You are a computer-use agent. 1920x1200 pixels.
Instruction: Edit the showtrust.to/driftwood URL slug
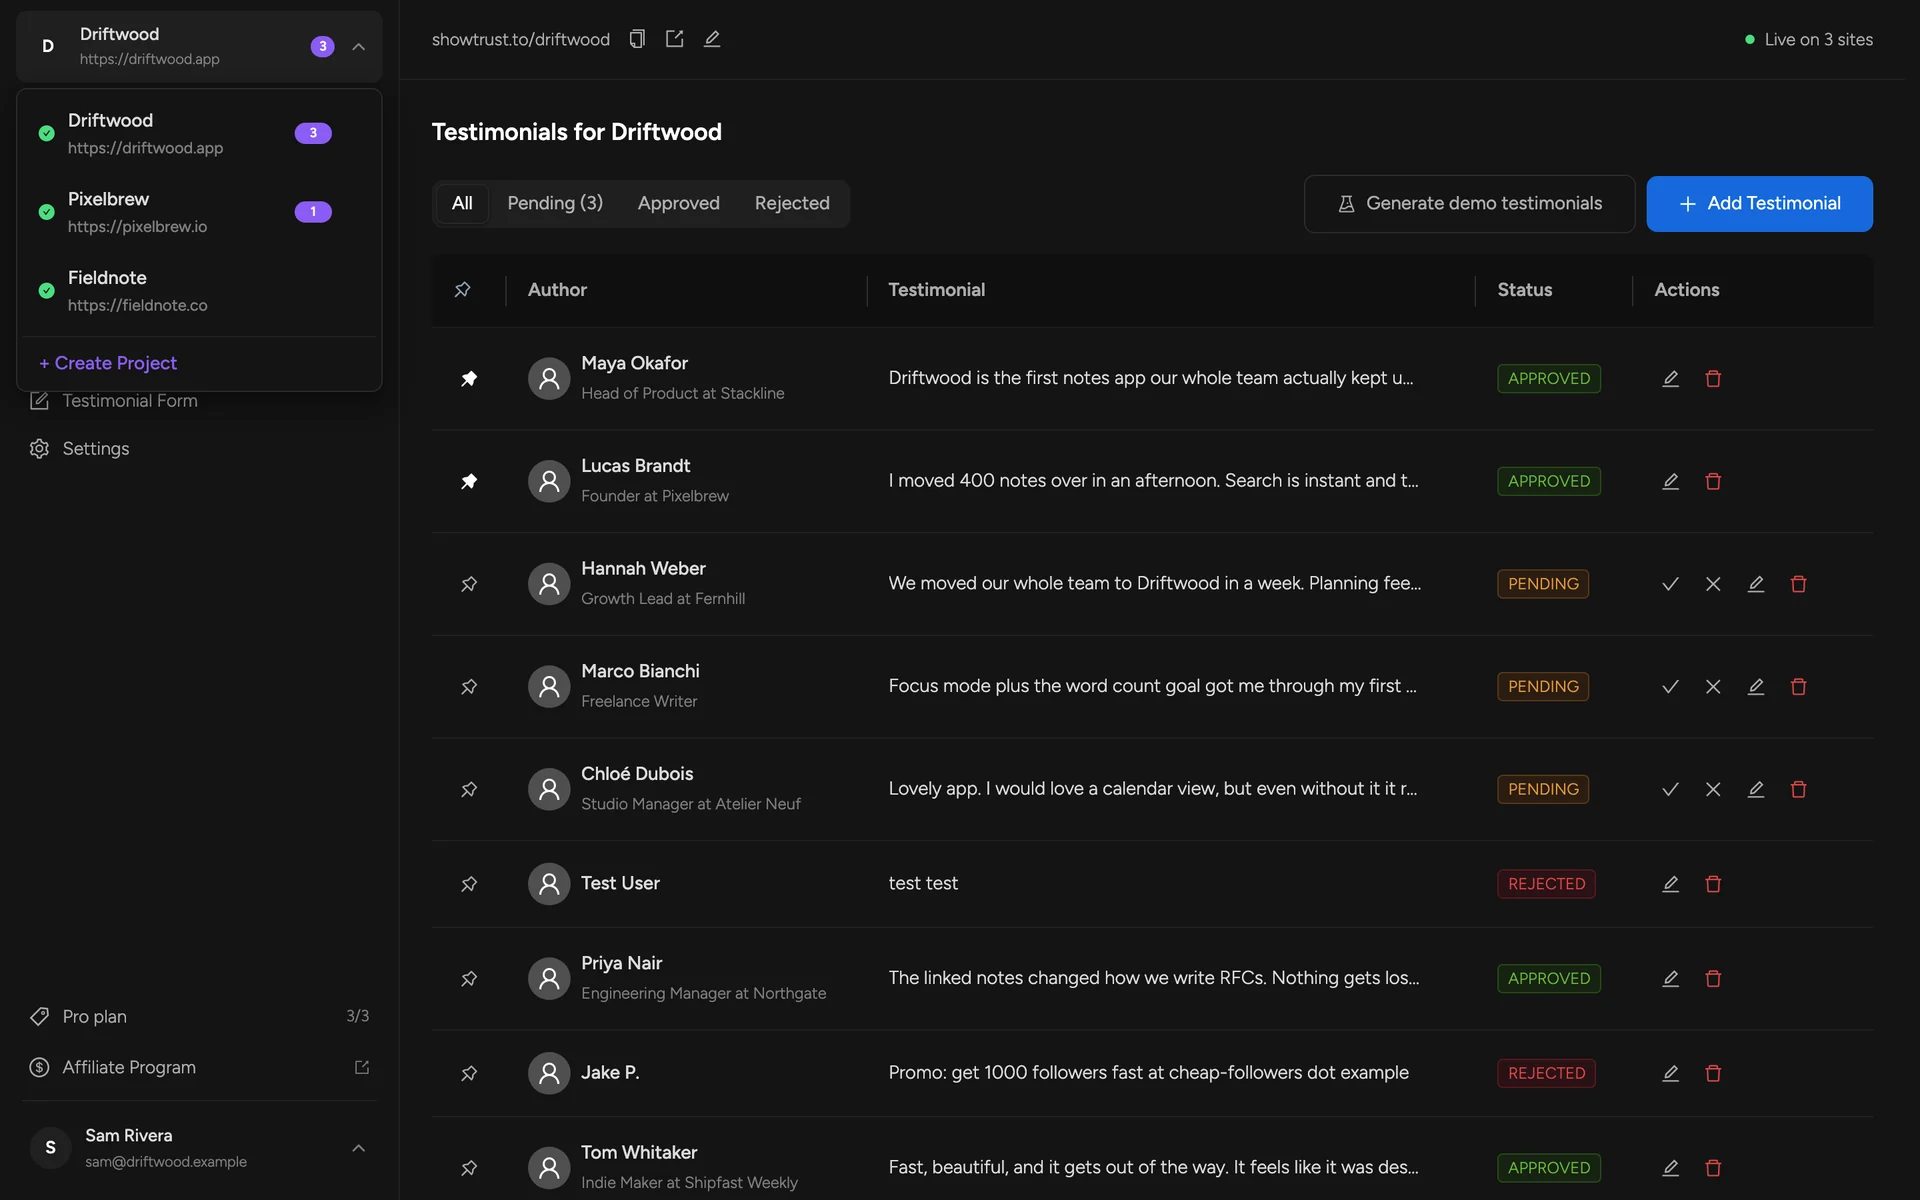pos(712,39)
